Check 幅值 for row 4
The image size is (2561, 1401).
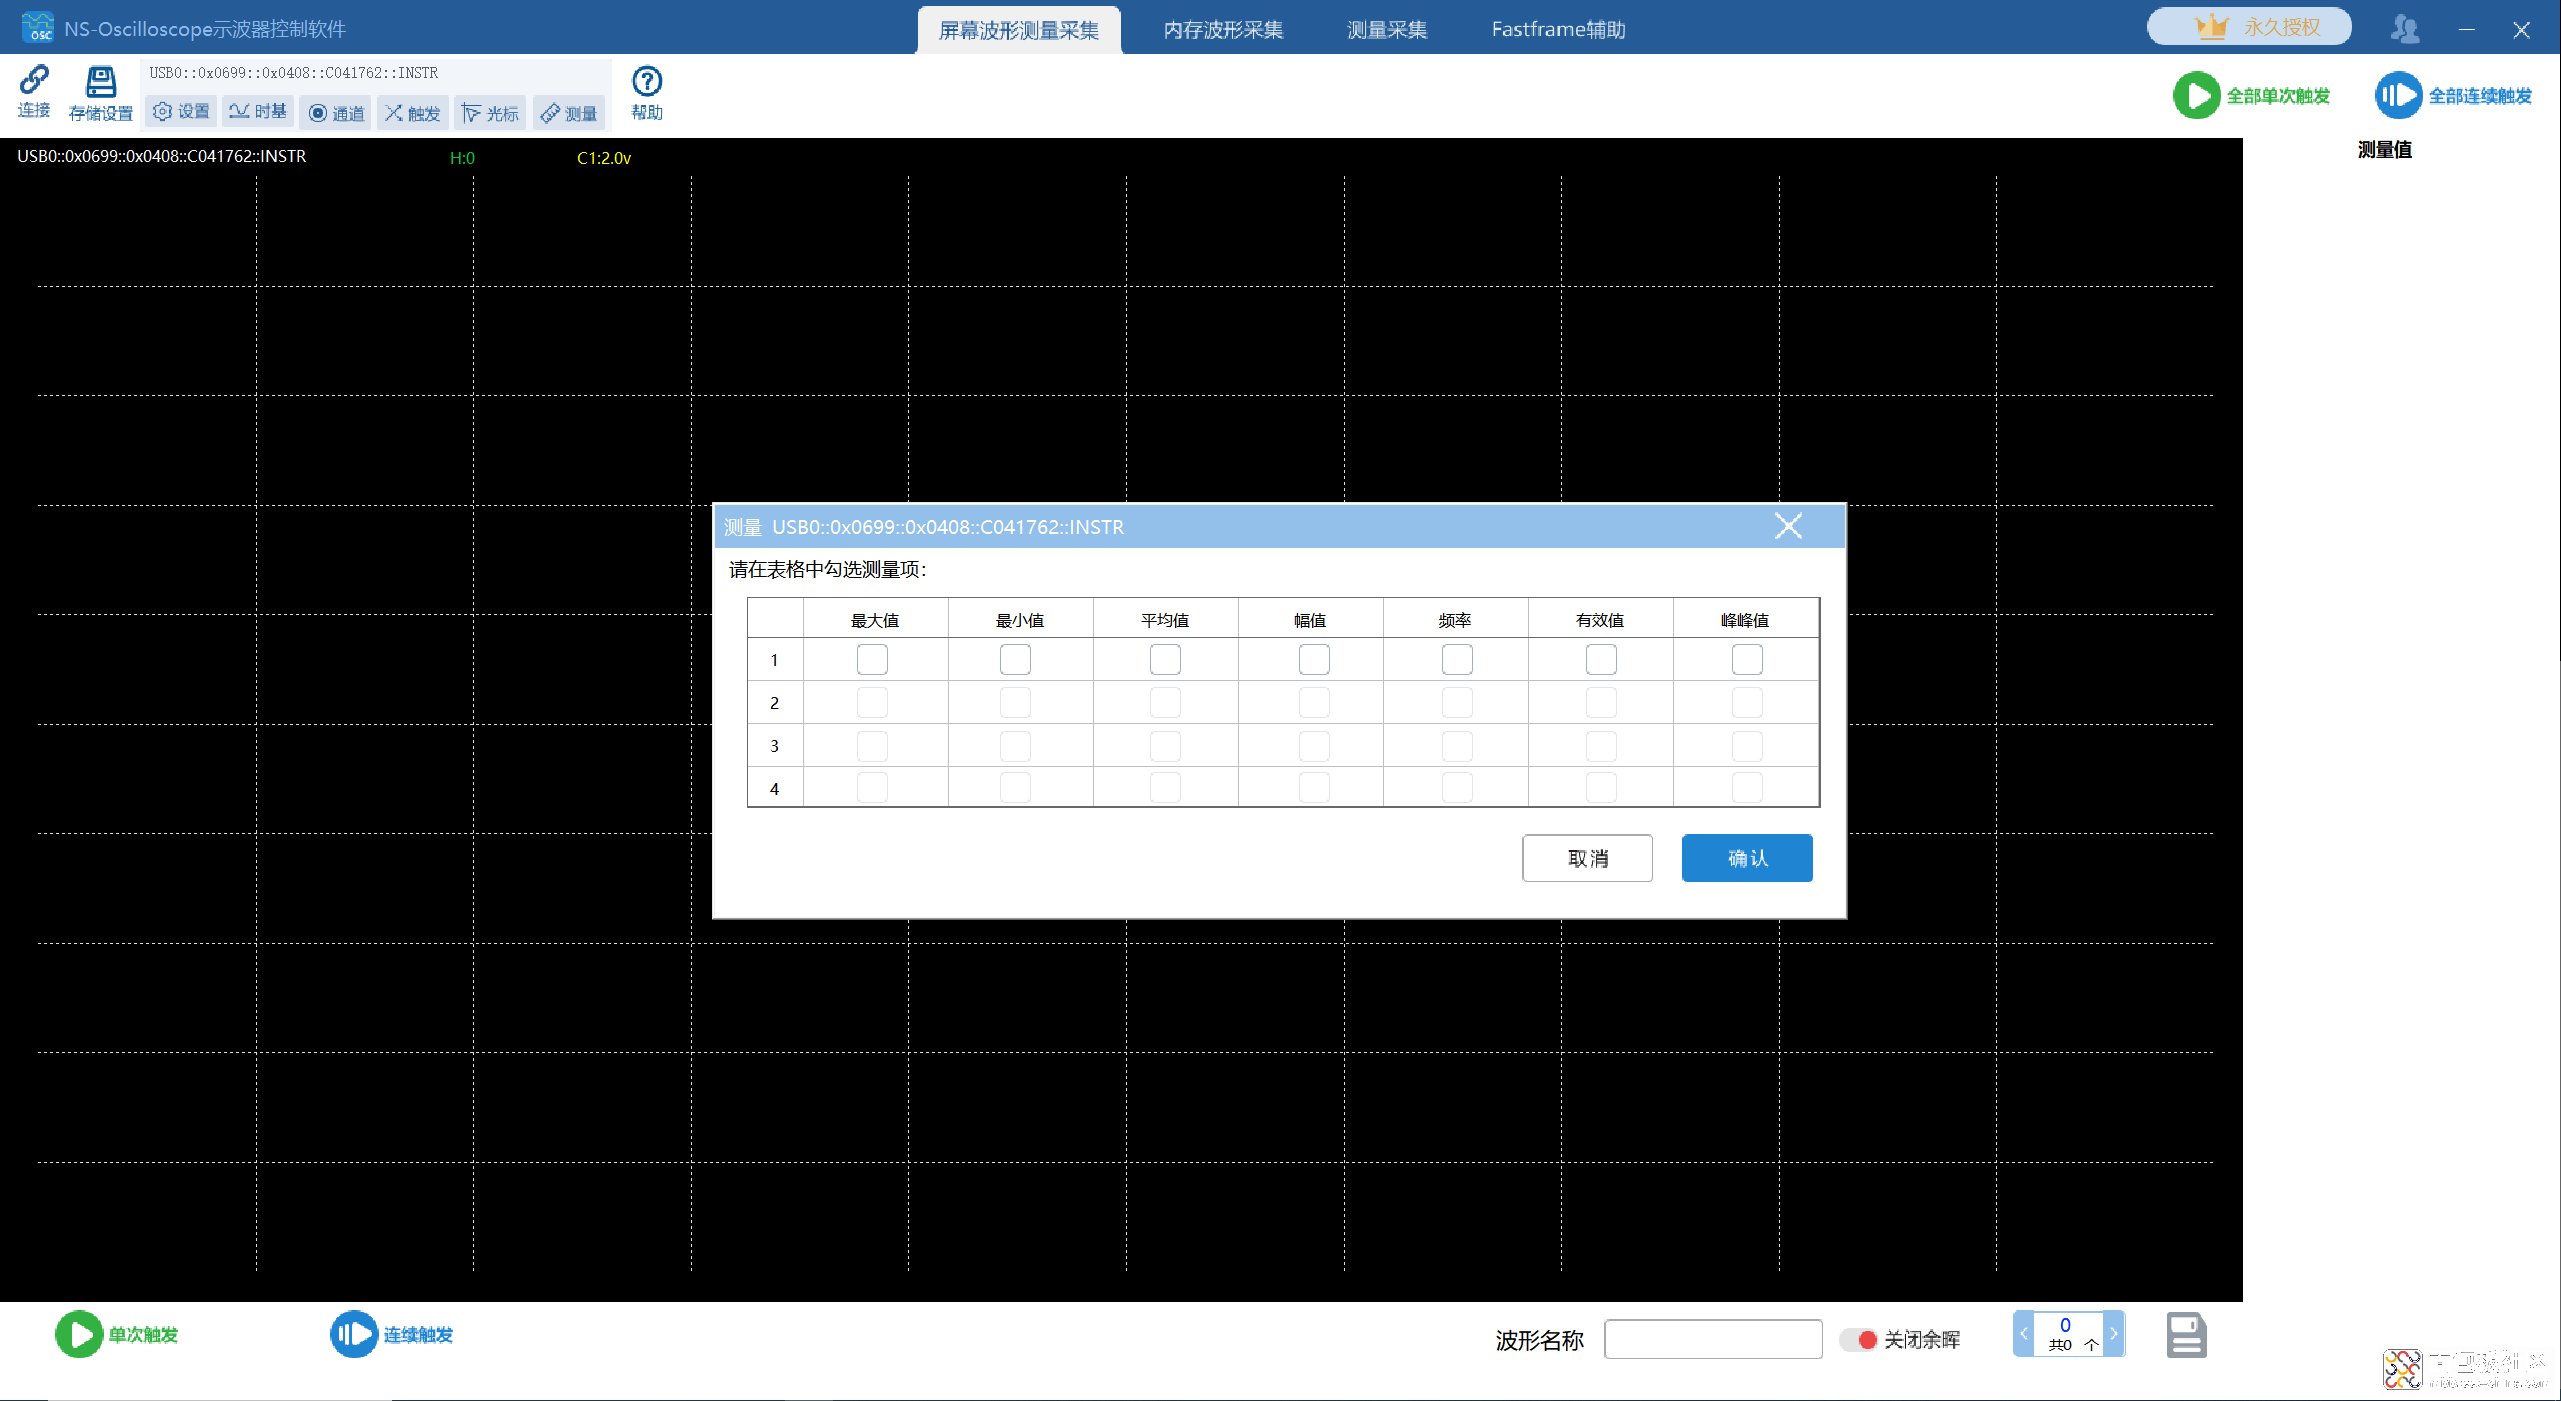[1314, 788]
